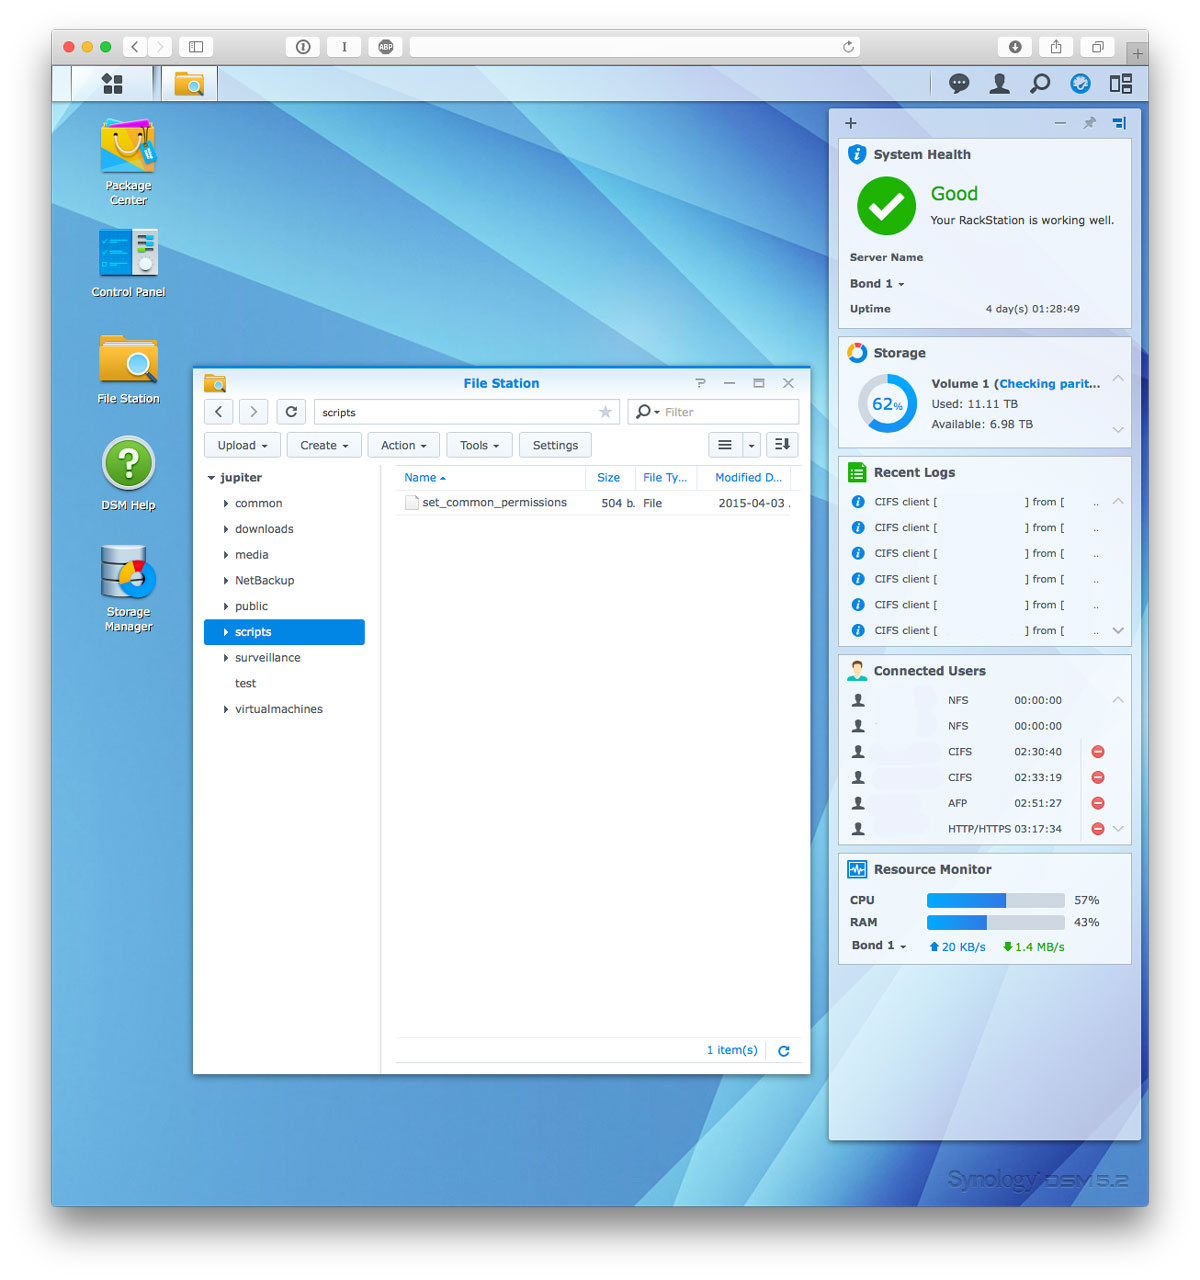Image resolution: width=1200 pixels, height=1280 pixels.
Task: Dock widget panel with blue icon
Action: click(x=1119, y=123)
